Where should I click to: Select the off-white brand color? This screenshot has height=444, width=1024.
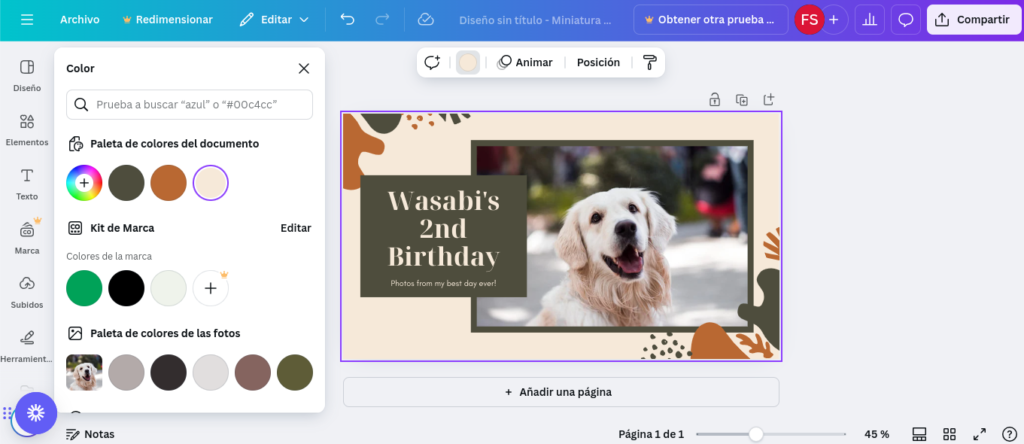168,288
